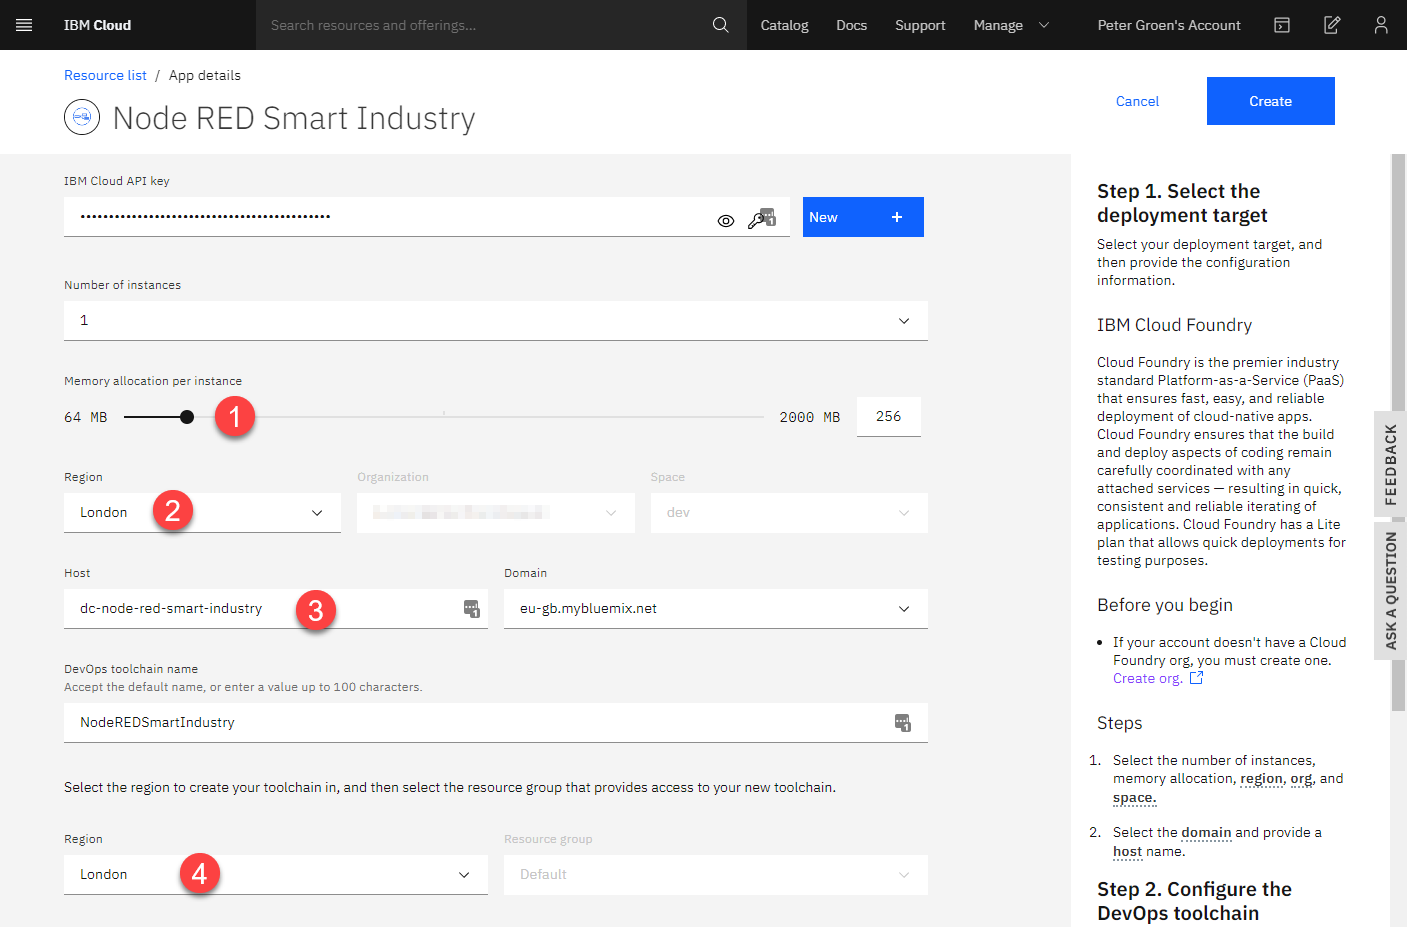Open the hamburger navigation menu
The image size is (1407, 927).
[x=24, y=25]
